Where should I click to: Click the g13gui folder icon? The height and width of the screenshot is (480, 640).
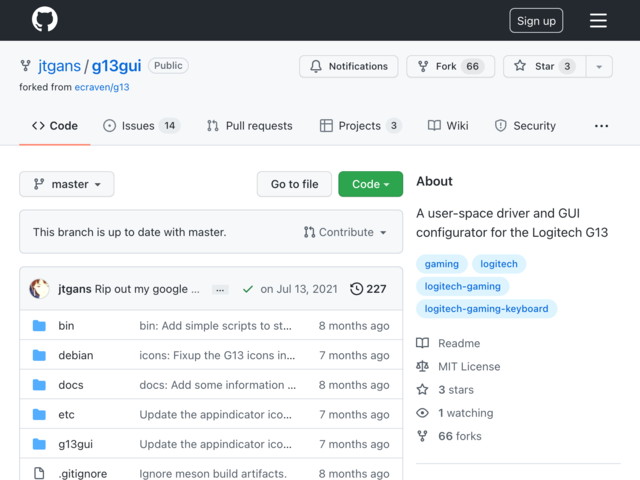39,444
